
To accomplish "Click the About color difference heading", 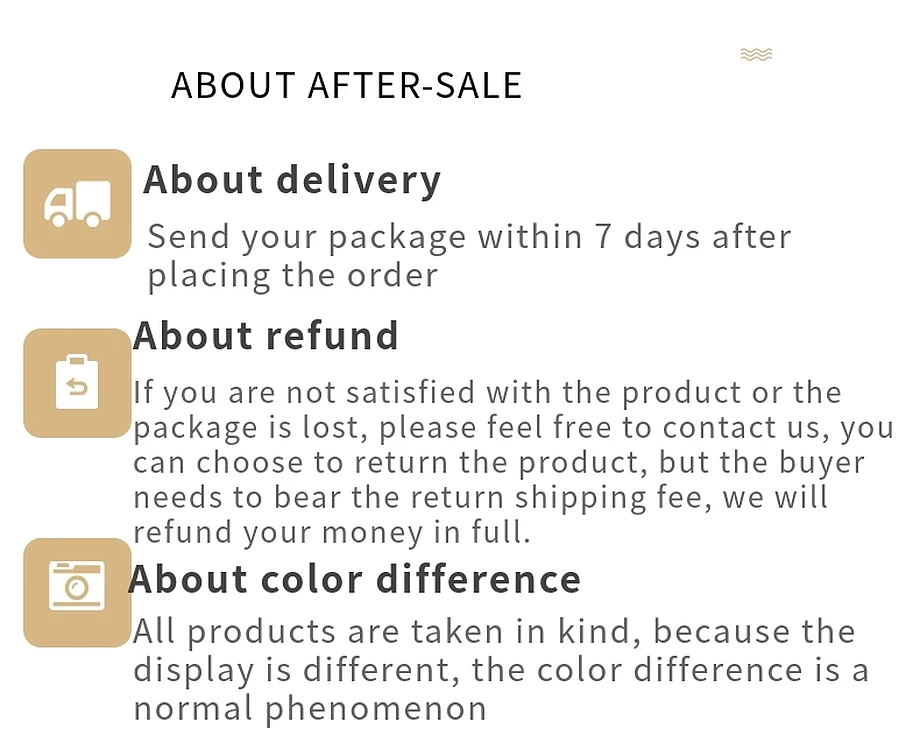I will click(354, 579).
